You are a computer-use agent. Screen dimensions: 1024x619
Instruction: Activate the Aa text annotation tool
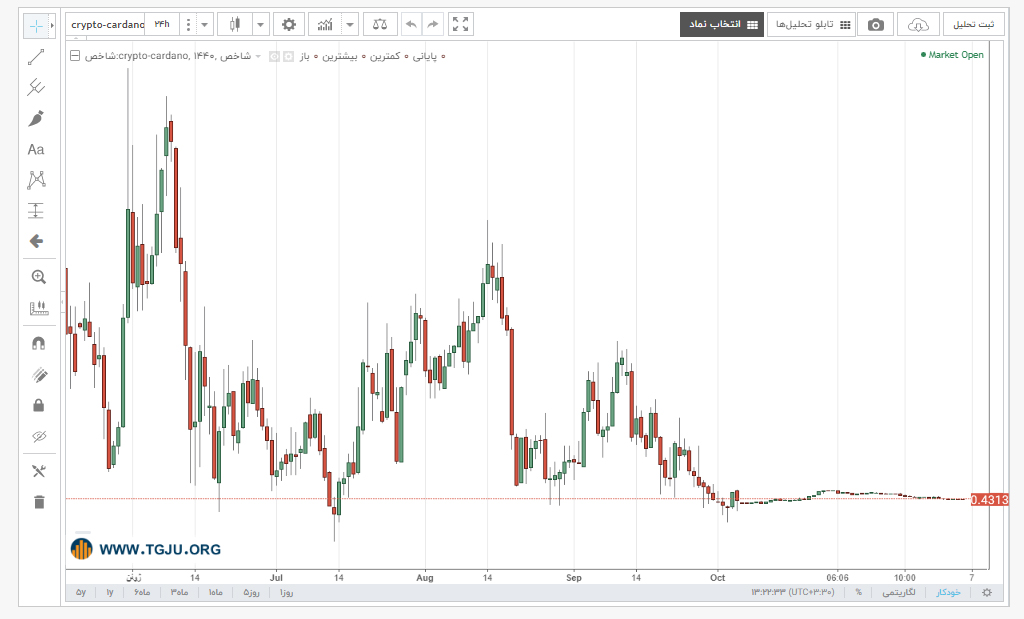36,150
